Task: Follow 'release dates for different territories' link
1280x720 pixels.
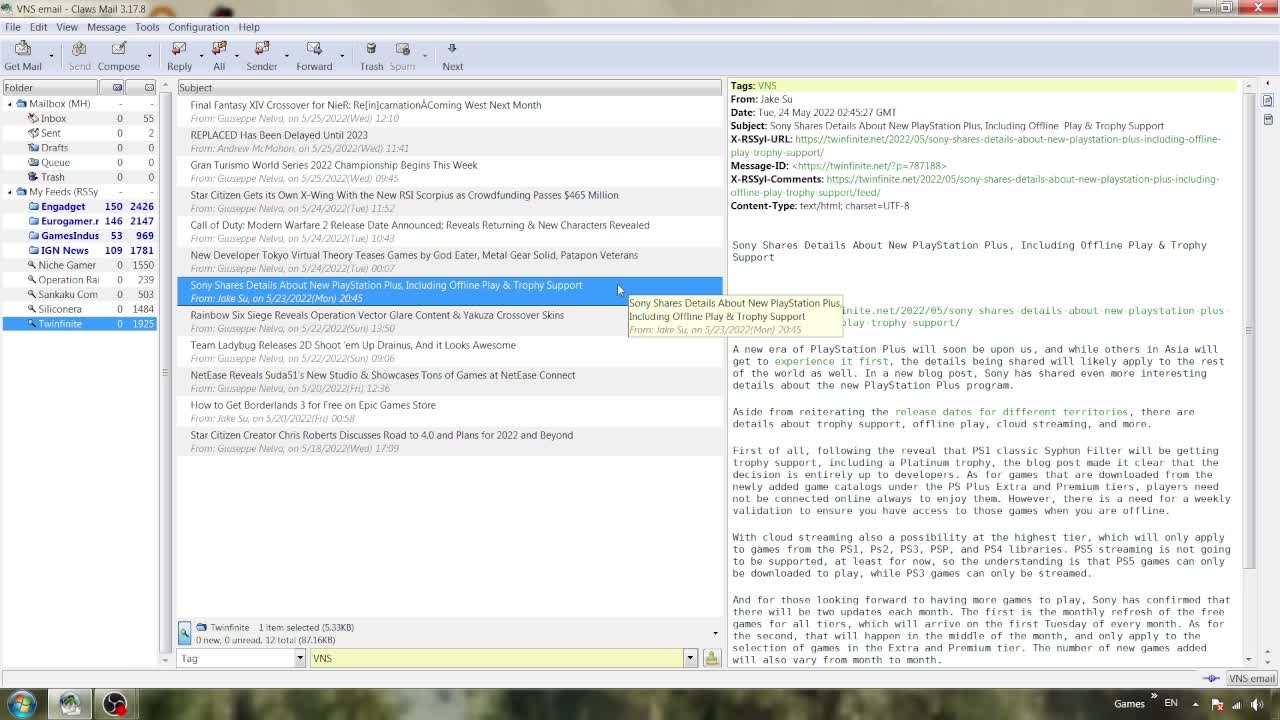Action: (x=1011, y=412)
